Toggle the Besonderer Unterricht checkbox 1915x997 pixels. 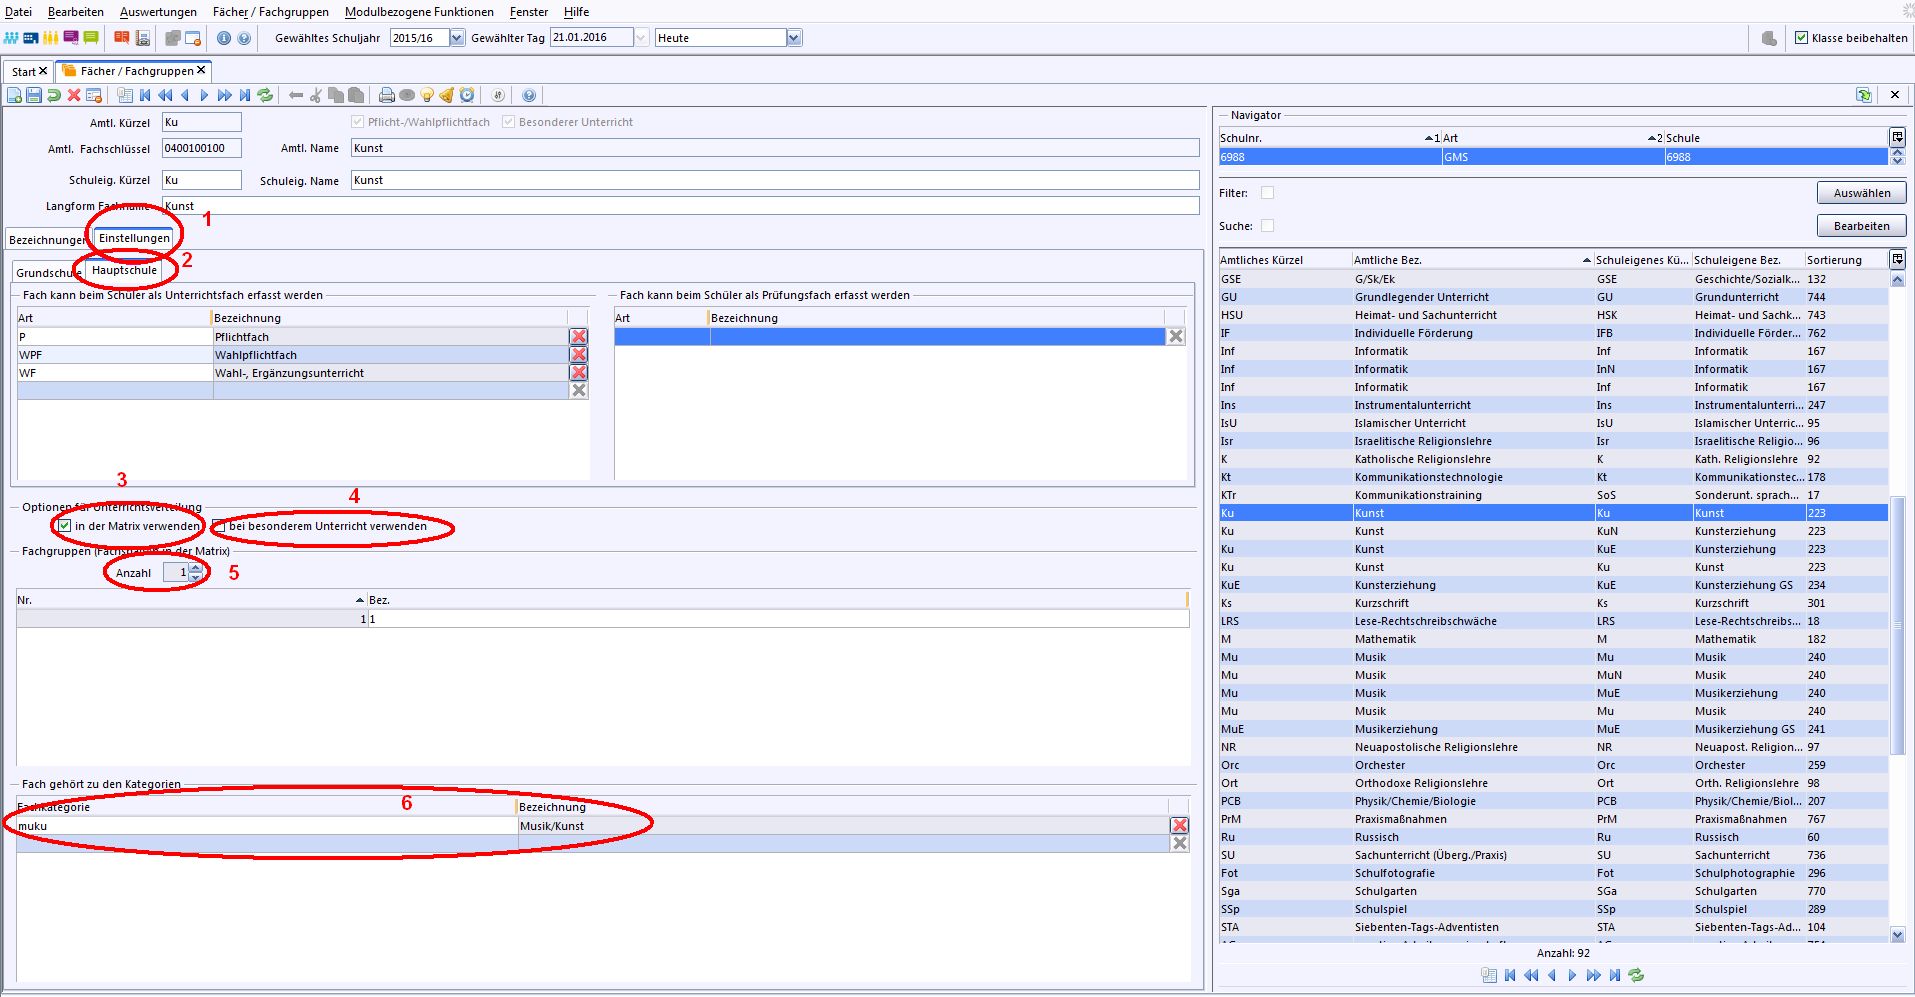[508, 122]
